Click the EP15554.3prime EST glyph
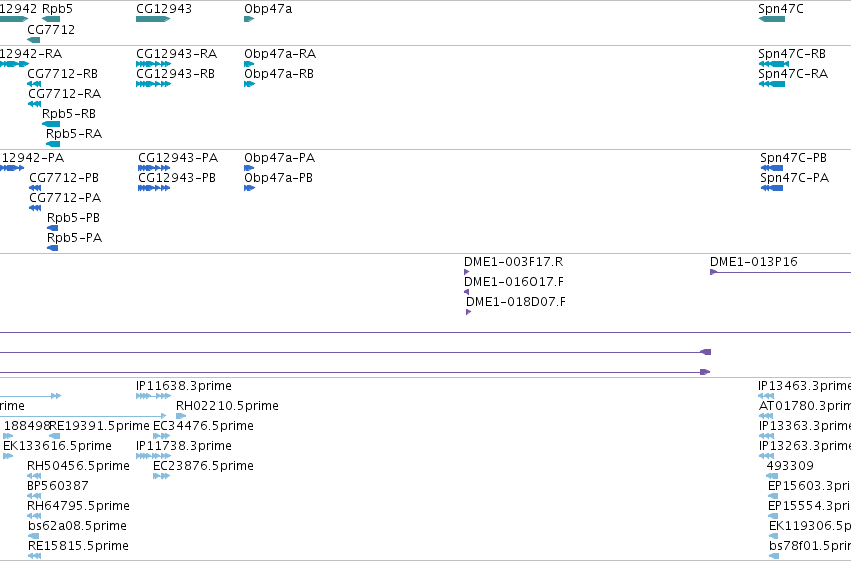Image resolution: width=851 pixels, height=561 pixels. point(773,517)
